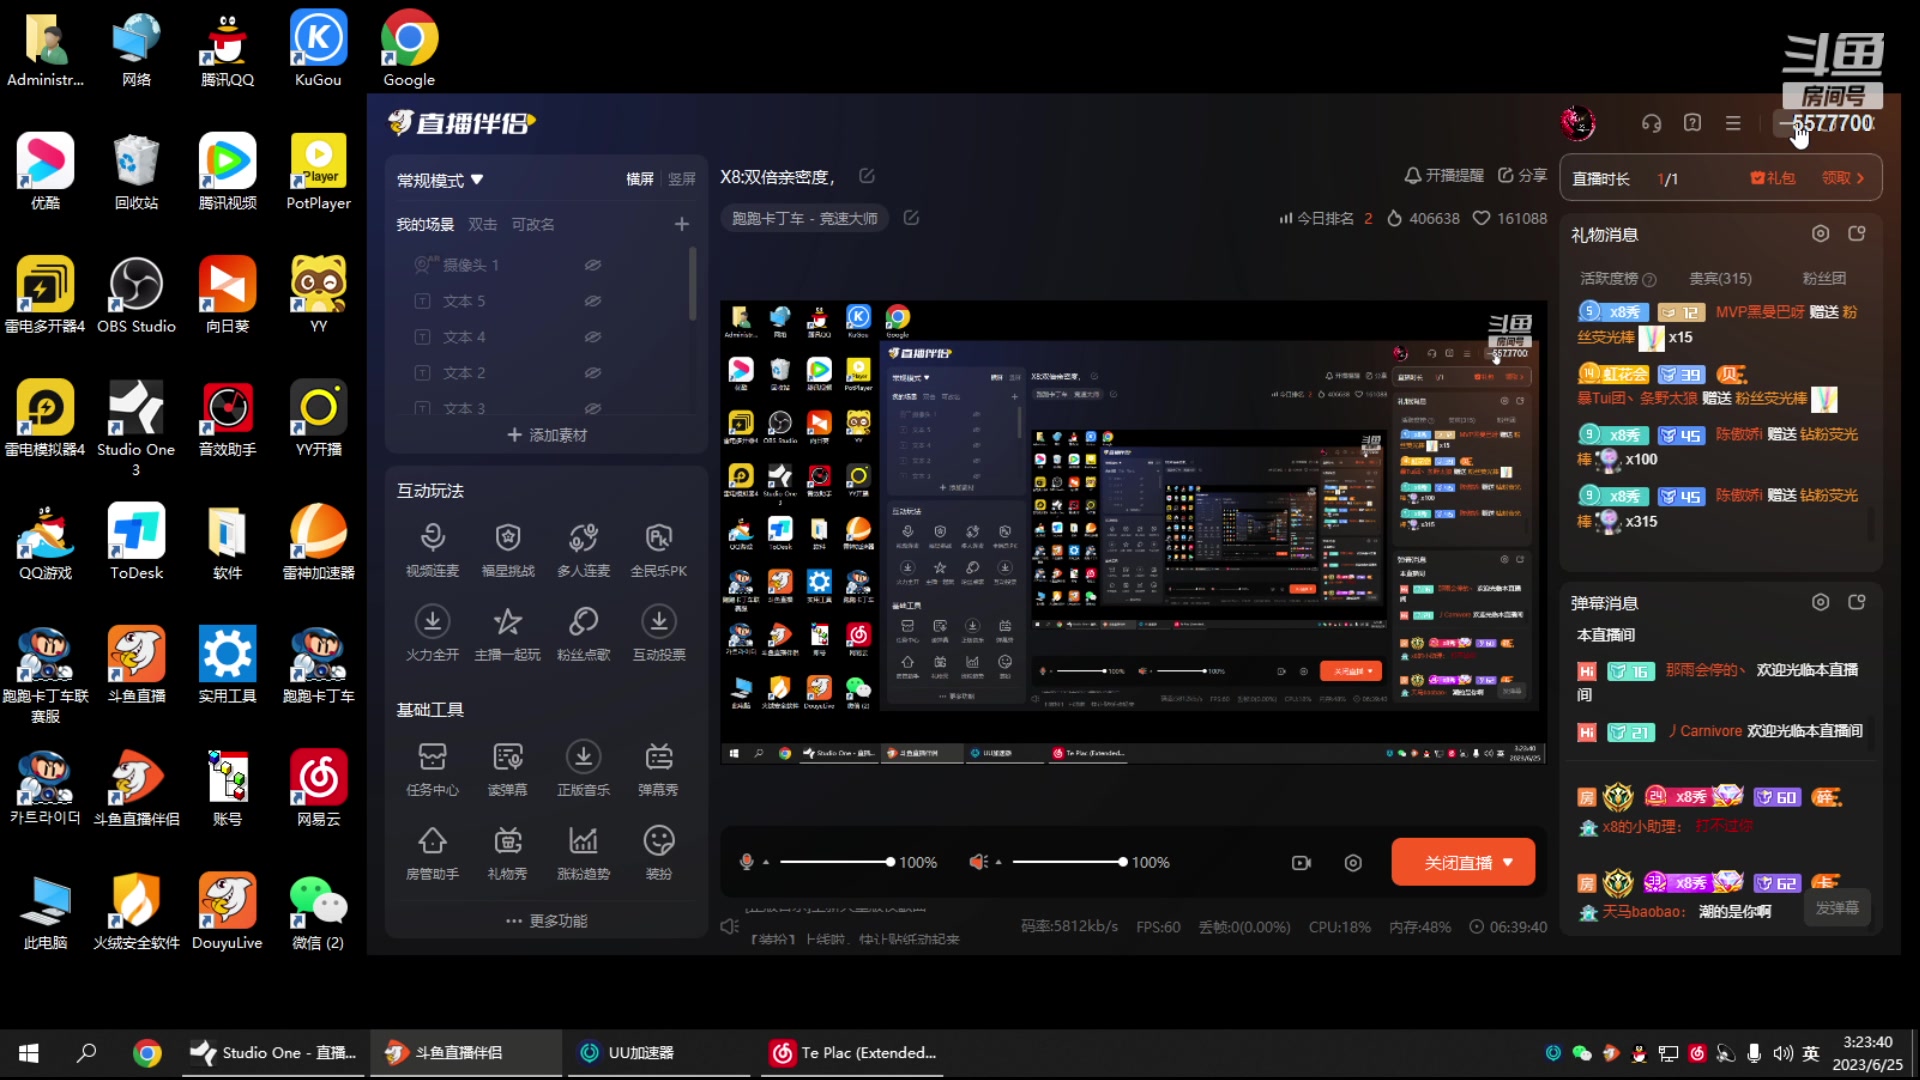The width and height of the screenshot is (1920, 1080).
Task: Expand the microphone device arrow
Action: [x=766, y=862]
